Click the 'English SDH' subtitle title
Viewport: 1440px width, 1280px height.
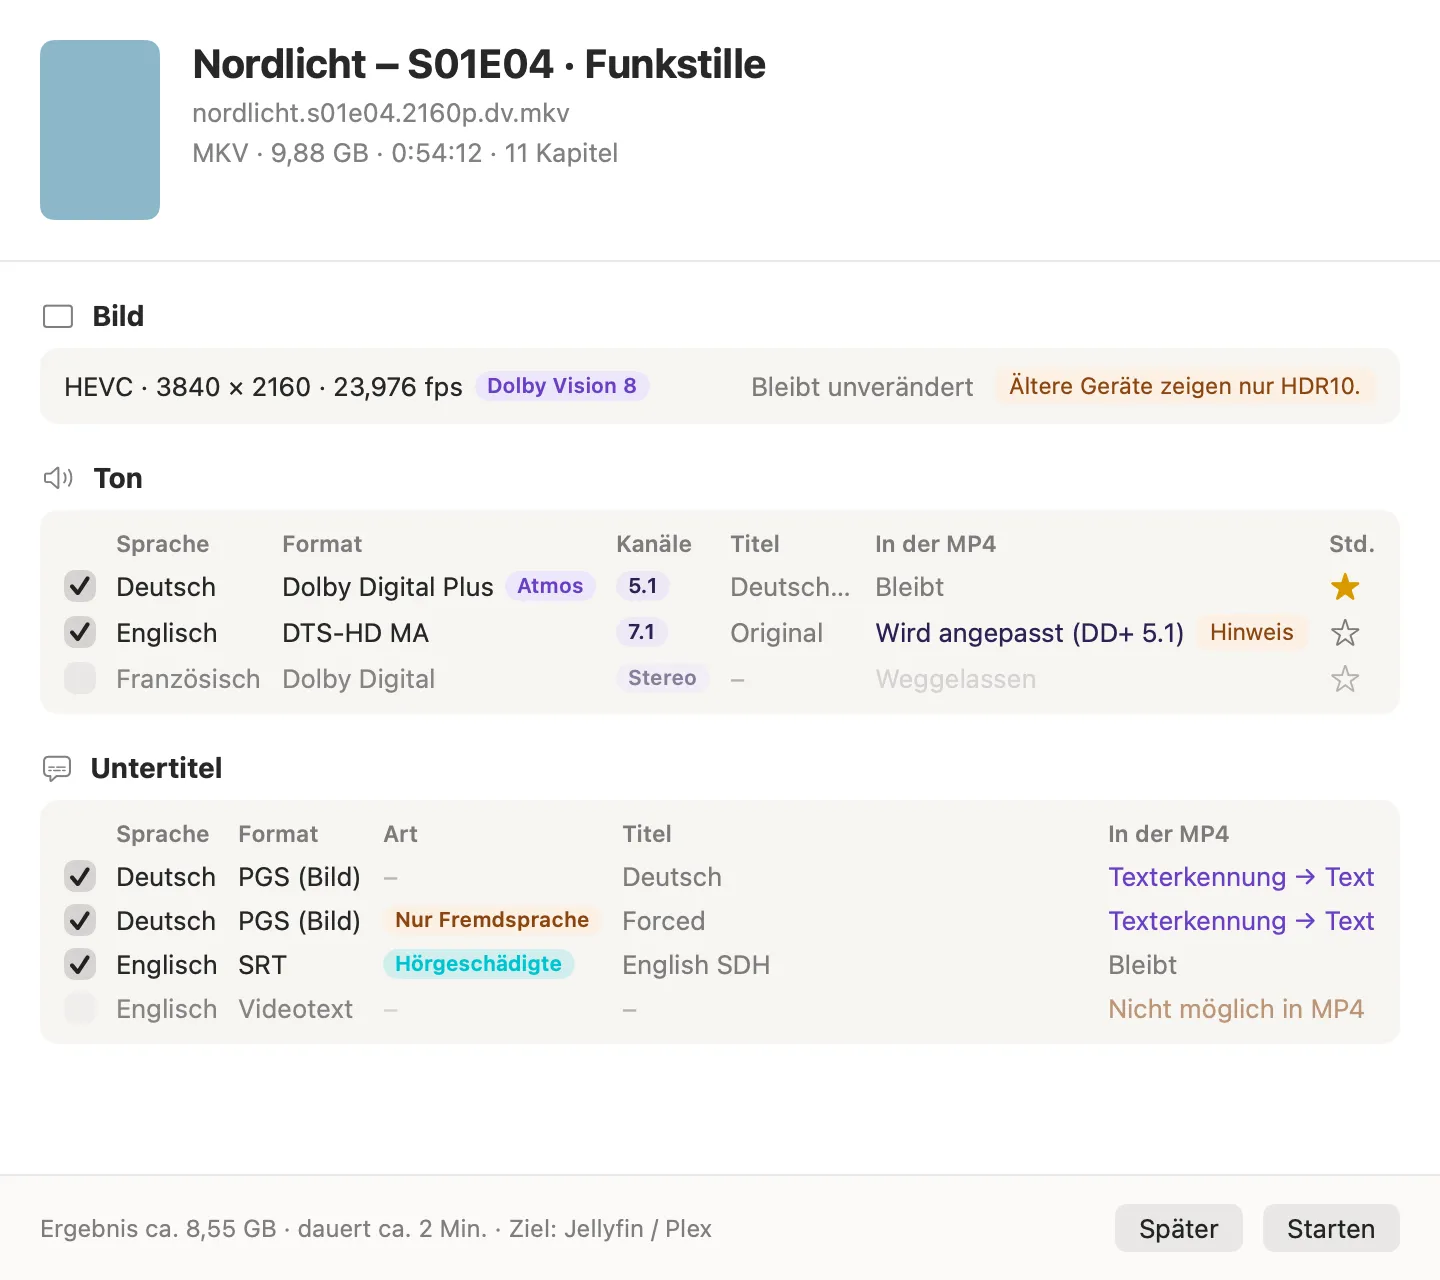click(x=696, y=965)
